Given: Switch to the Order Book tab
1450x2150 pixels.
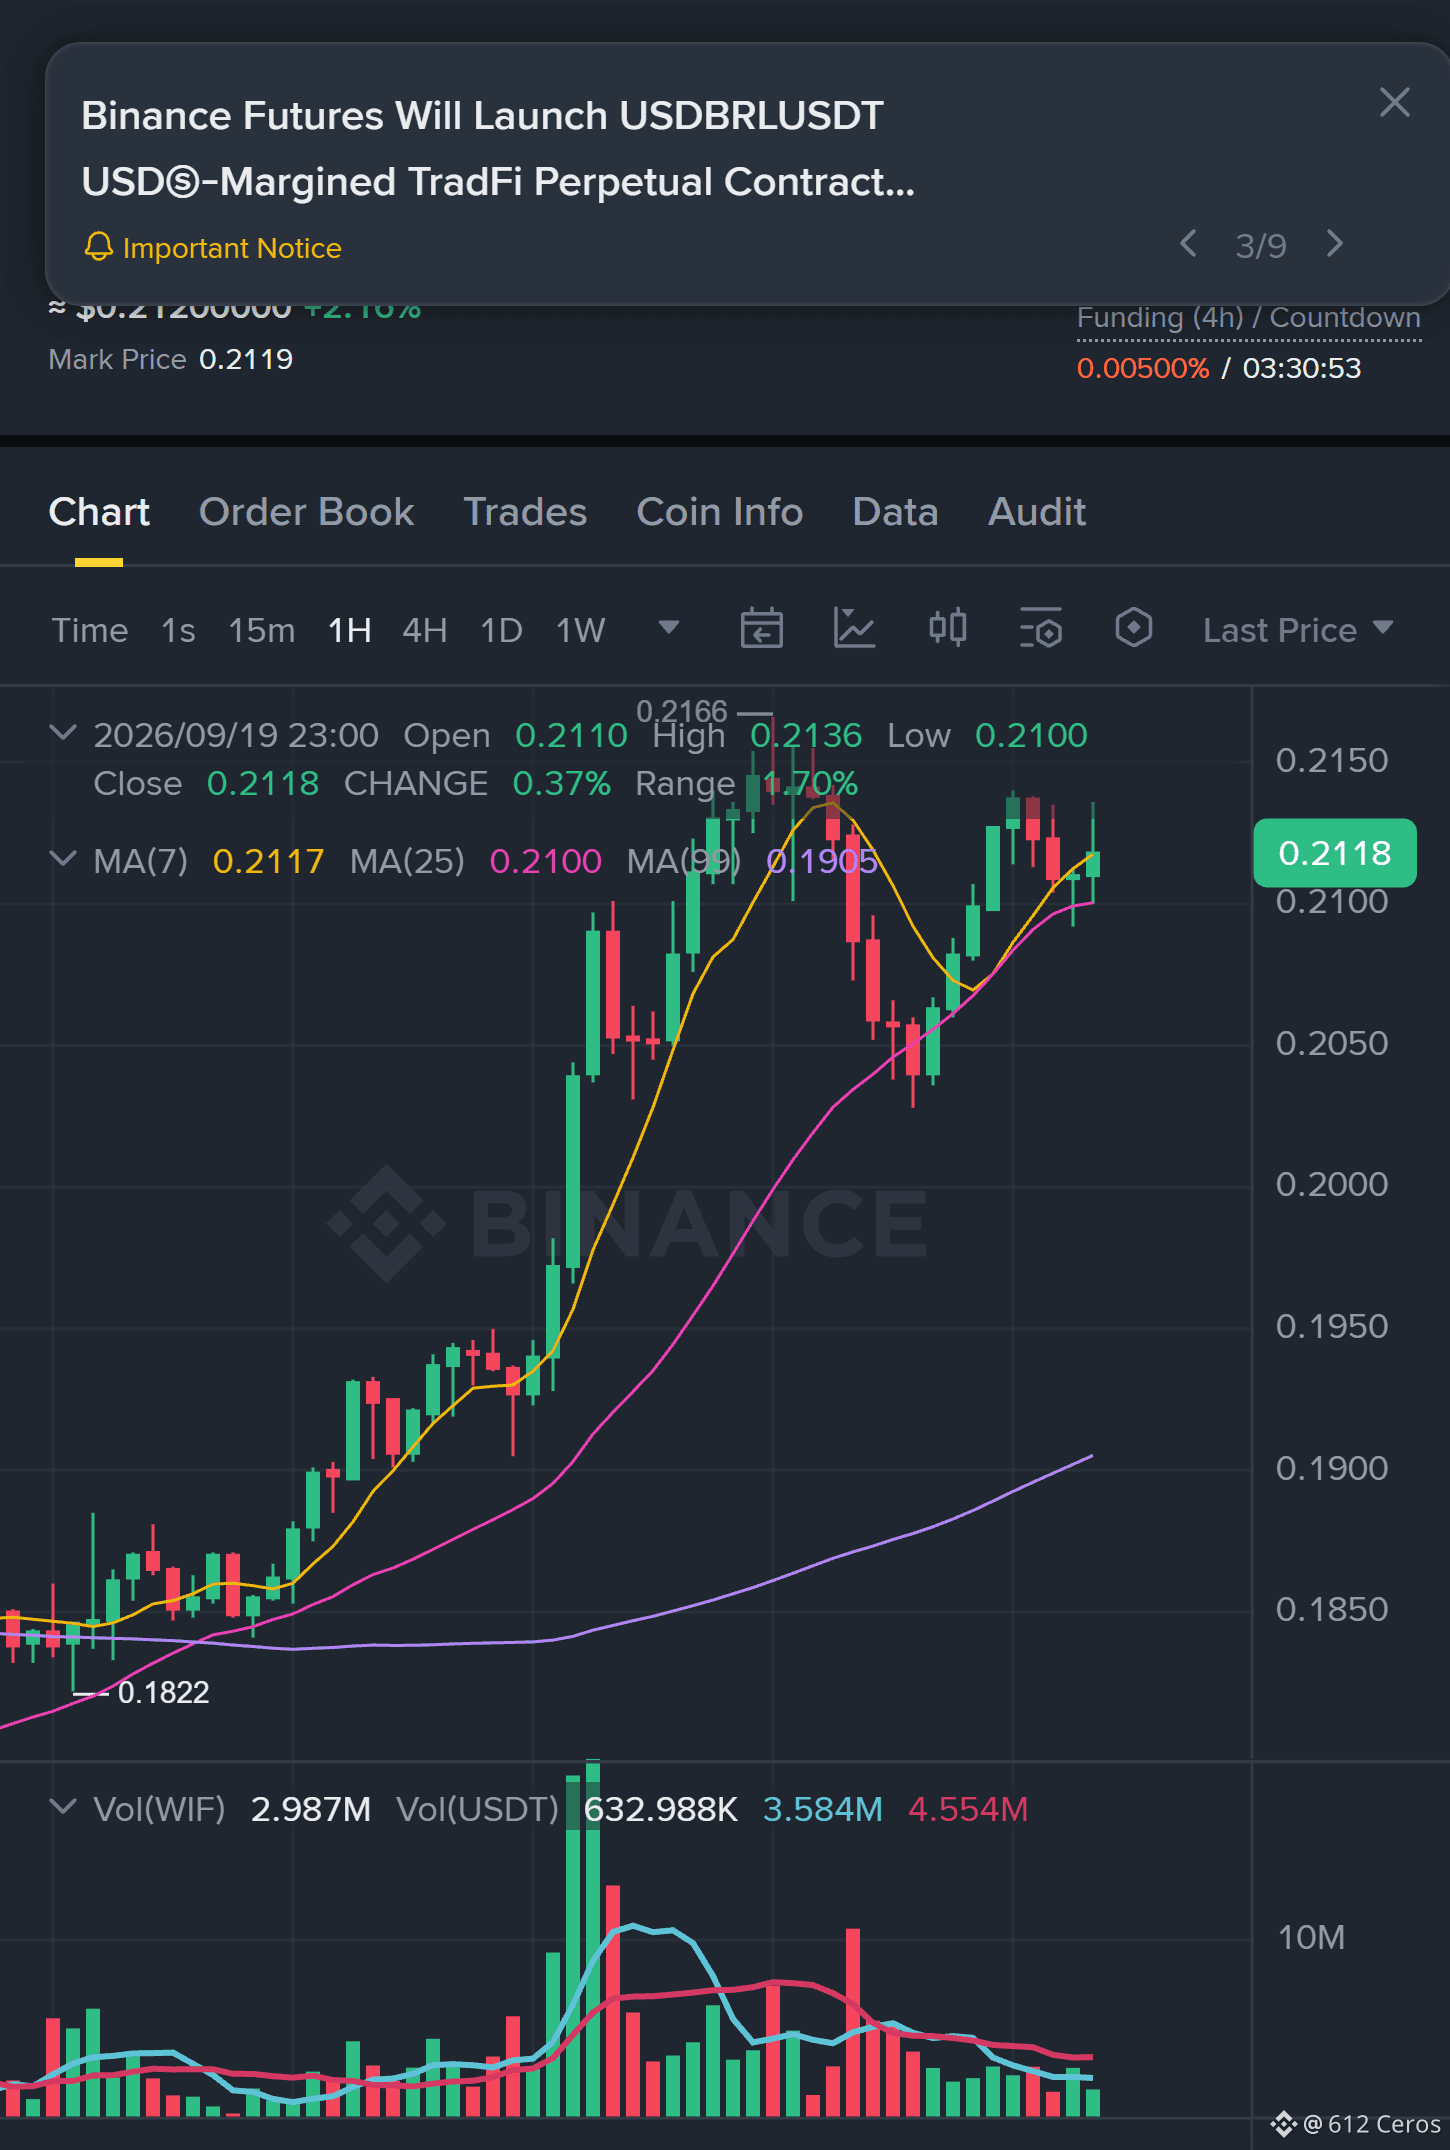Looking at the screenshot, I should click(306, 512).
